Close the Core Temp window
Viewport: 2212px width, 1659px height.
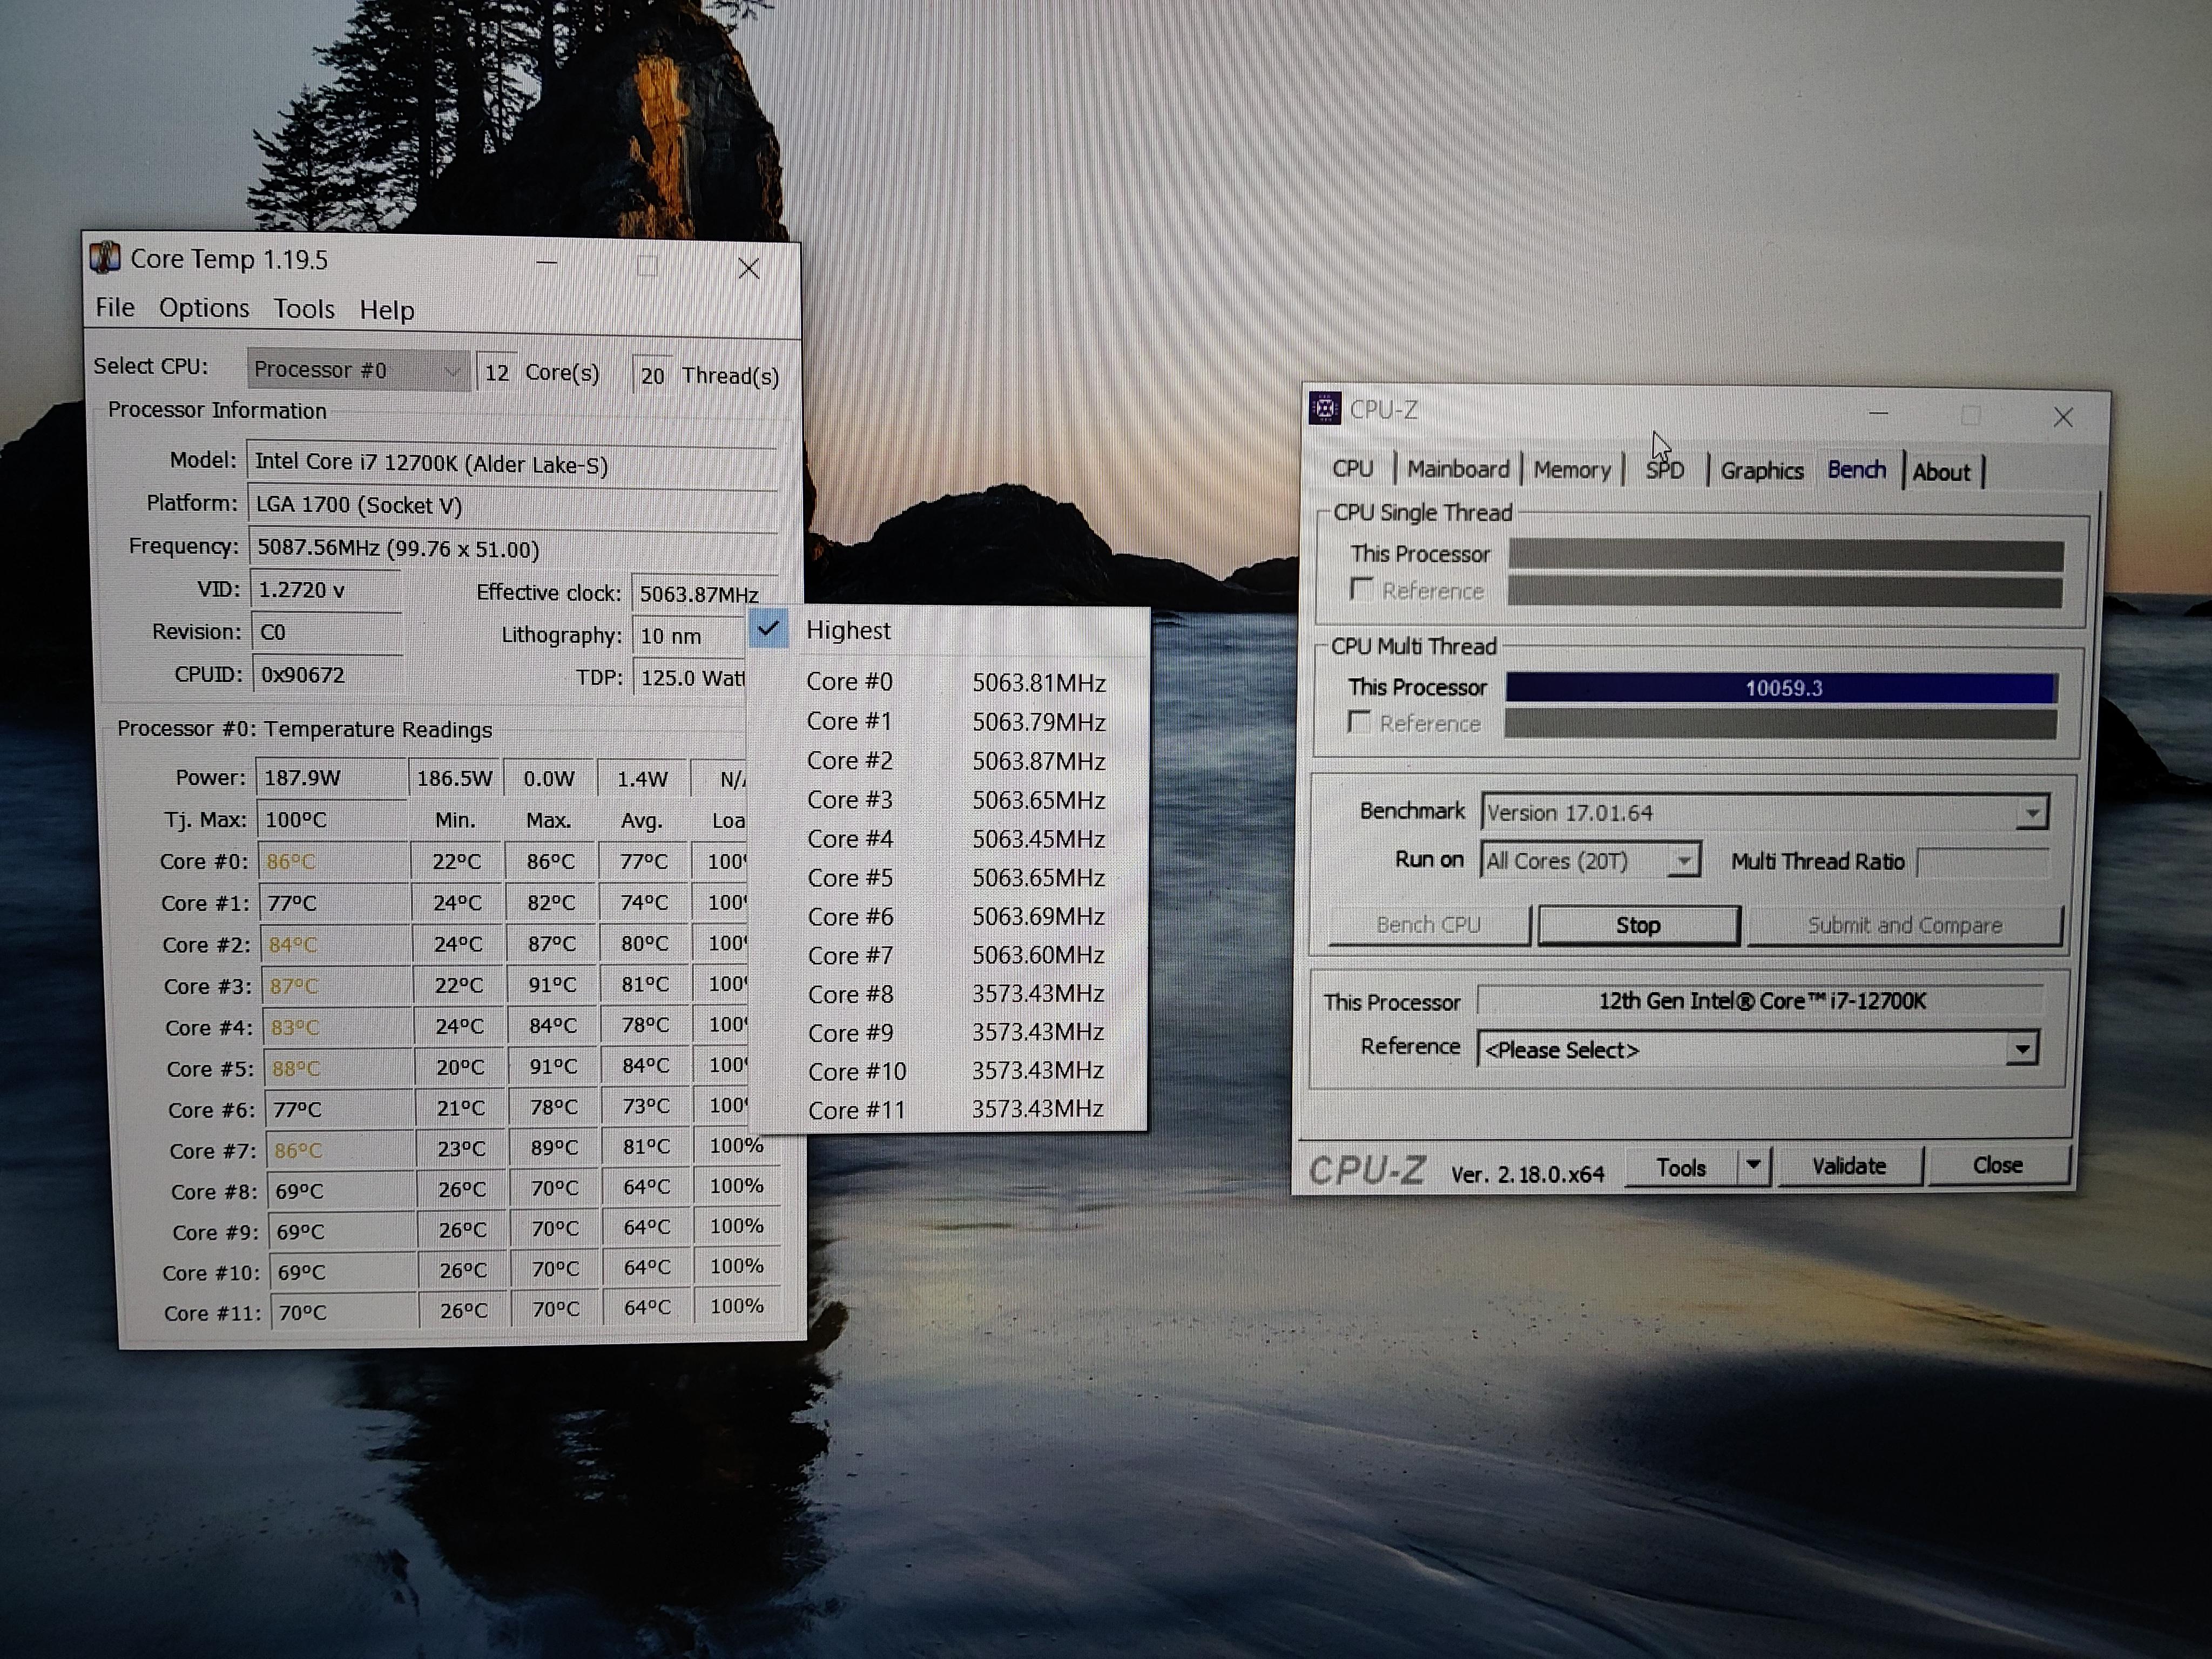click(x=748, y=268)
